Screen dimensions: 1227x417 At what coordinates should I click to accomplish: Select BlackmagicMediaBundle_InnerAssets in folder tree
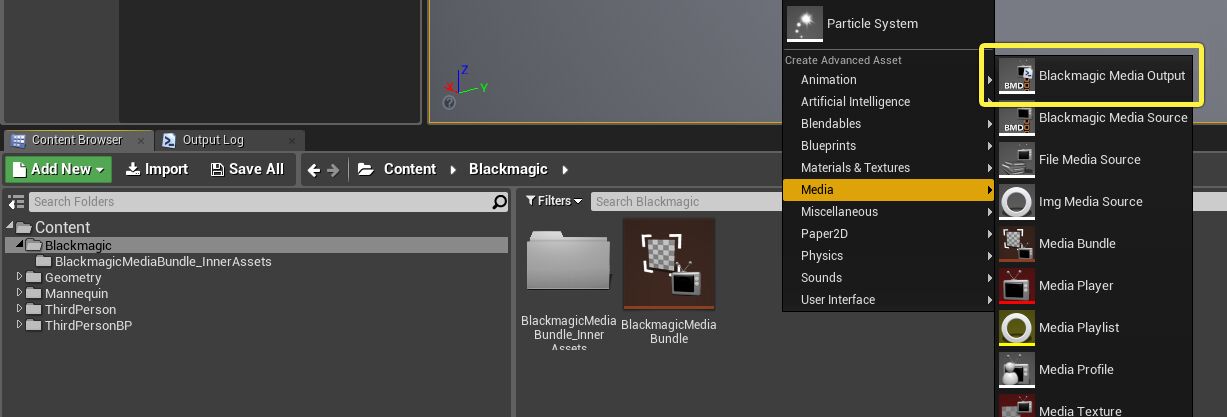pyautogui.click(x=258, y=261)
